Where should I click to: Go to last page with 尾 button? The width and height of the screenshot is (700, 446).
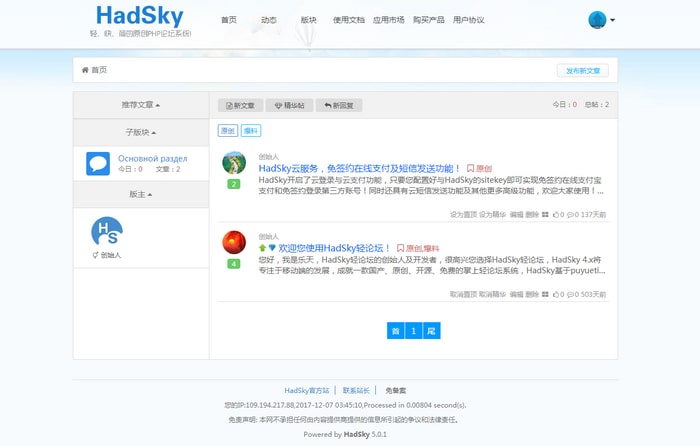tap(431, 331)
